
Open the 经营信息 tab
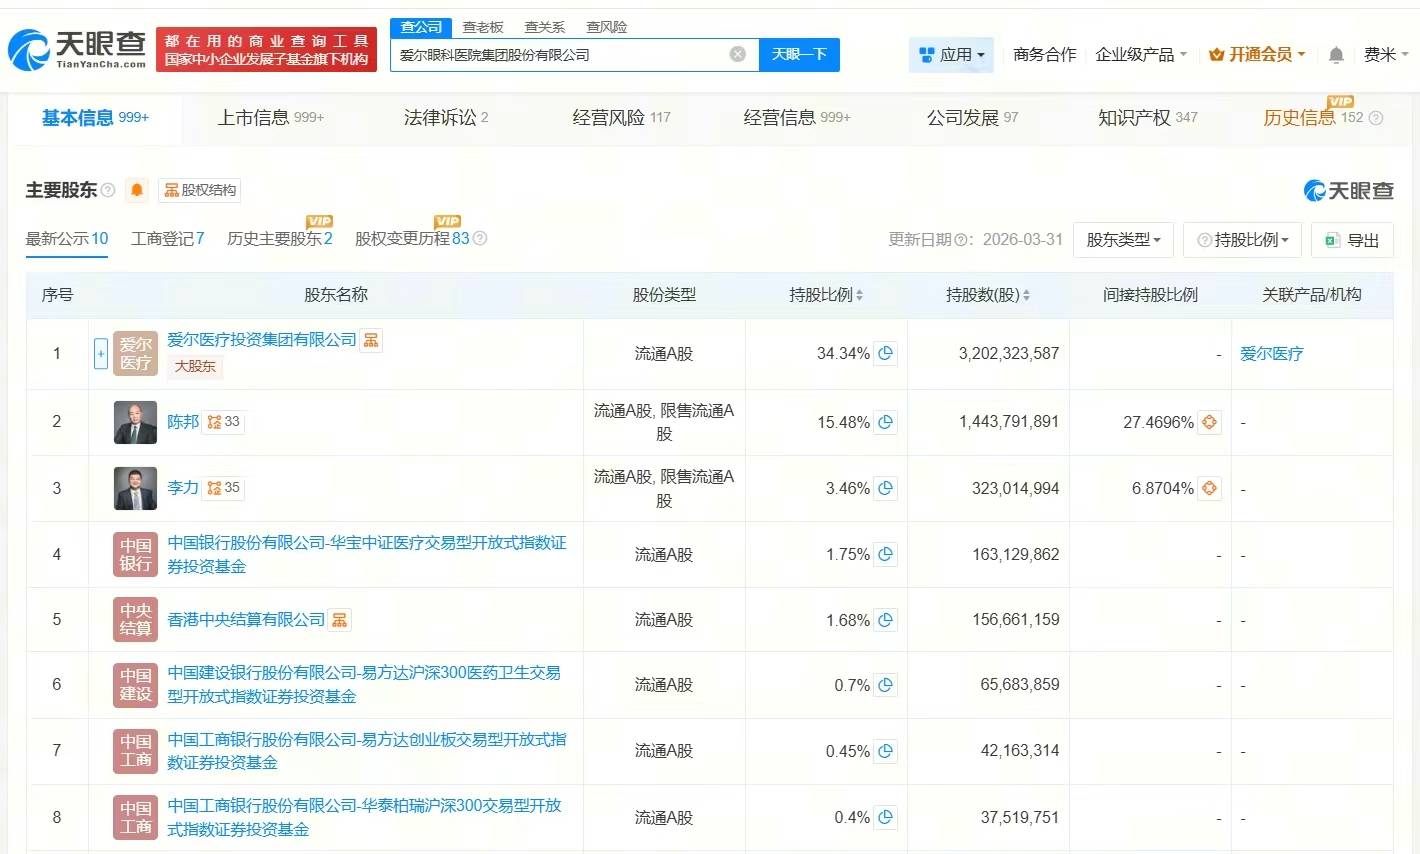click(x=797, y=118)
